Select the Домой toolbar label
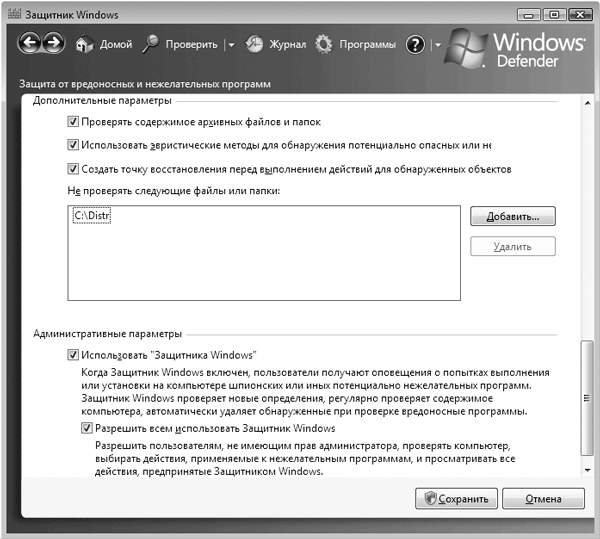The width and height of the screenshot is (600, 539). (x=116, y=44)
